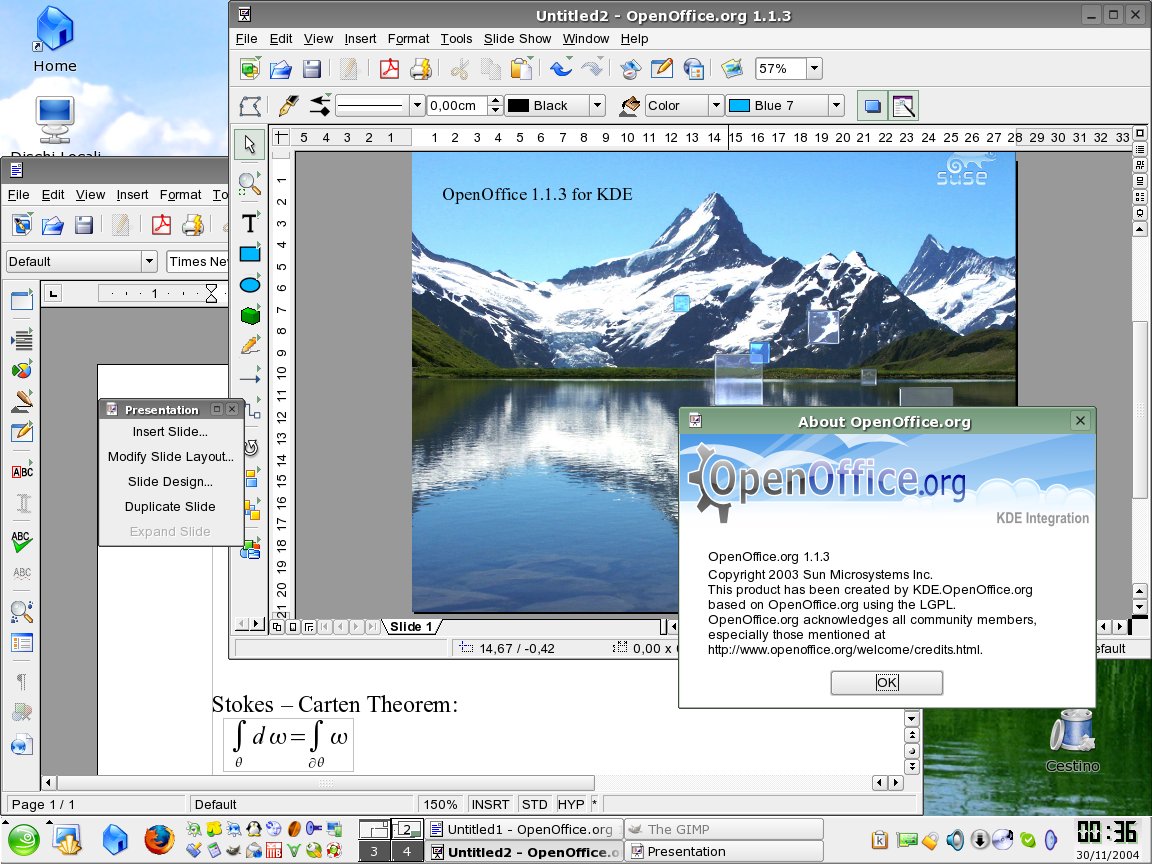Launch Firefox from the KDE panel
This screenshot has height=864, width=1152.
click(x=159, y=840)
